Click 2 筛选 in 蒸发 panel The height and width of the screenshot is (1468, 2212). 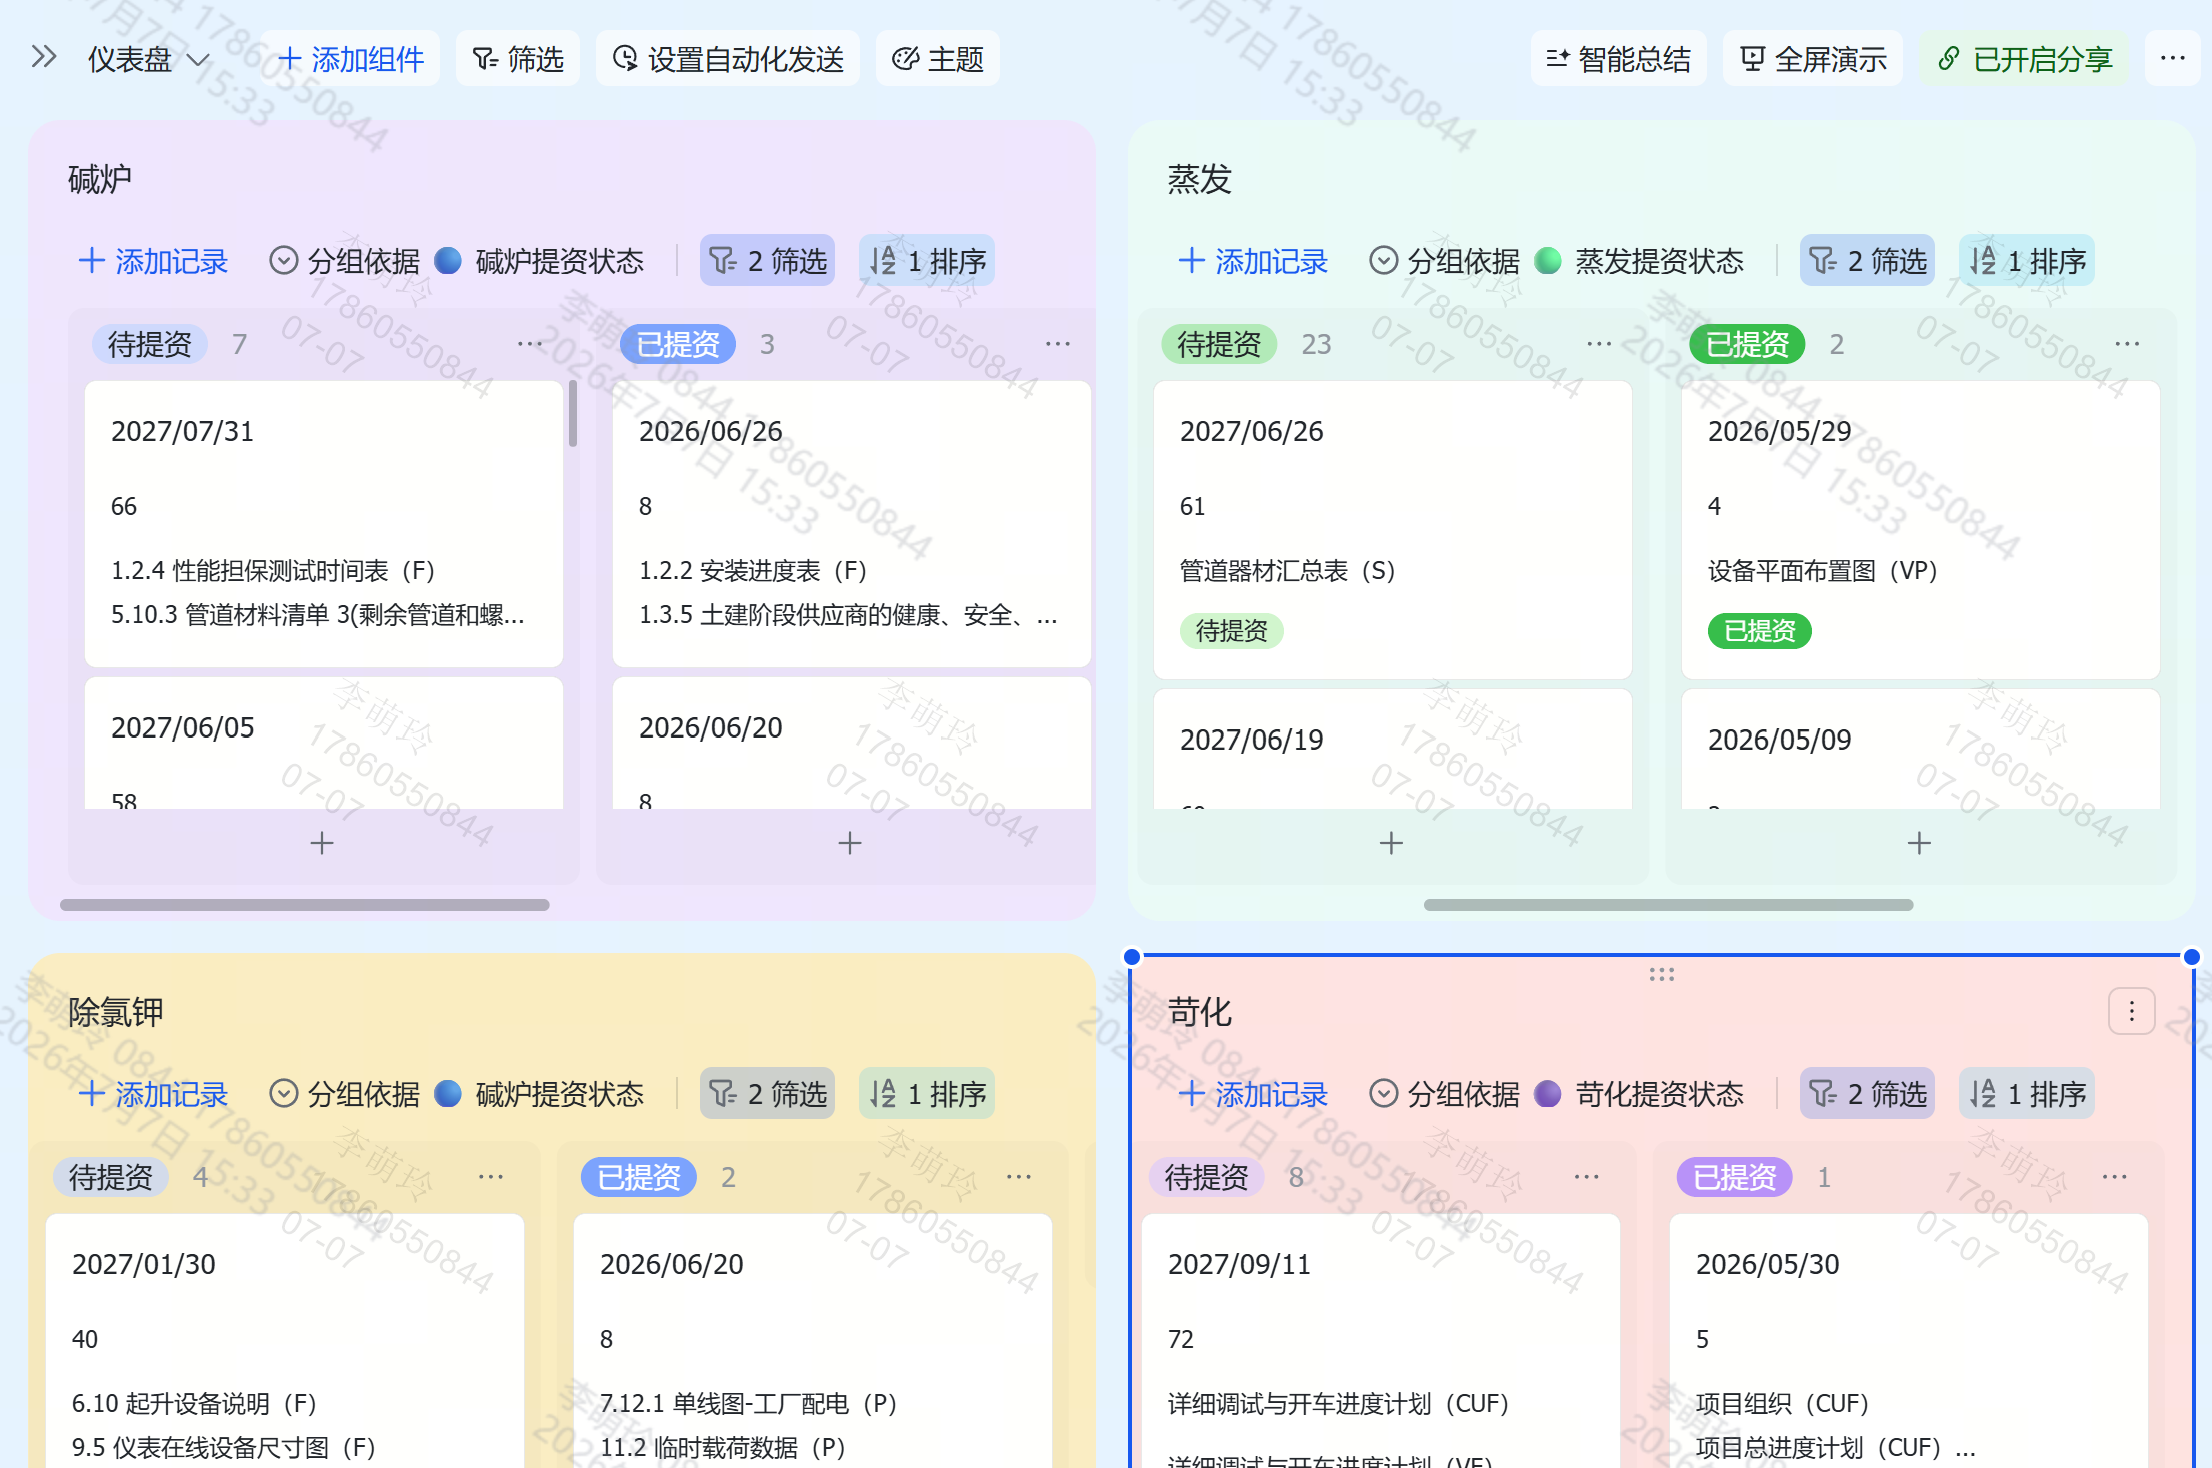[1867, 261]
